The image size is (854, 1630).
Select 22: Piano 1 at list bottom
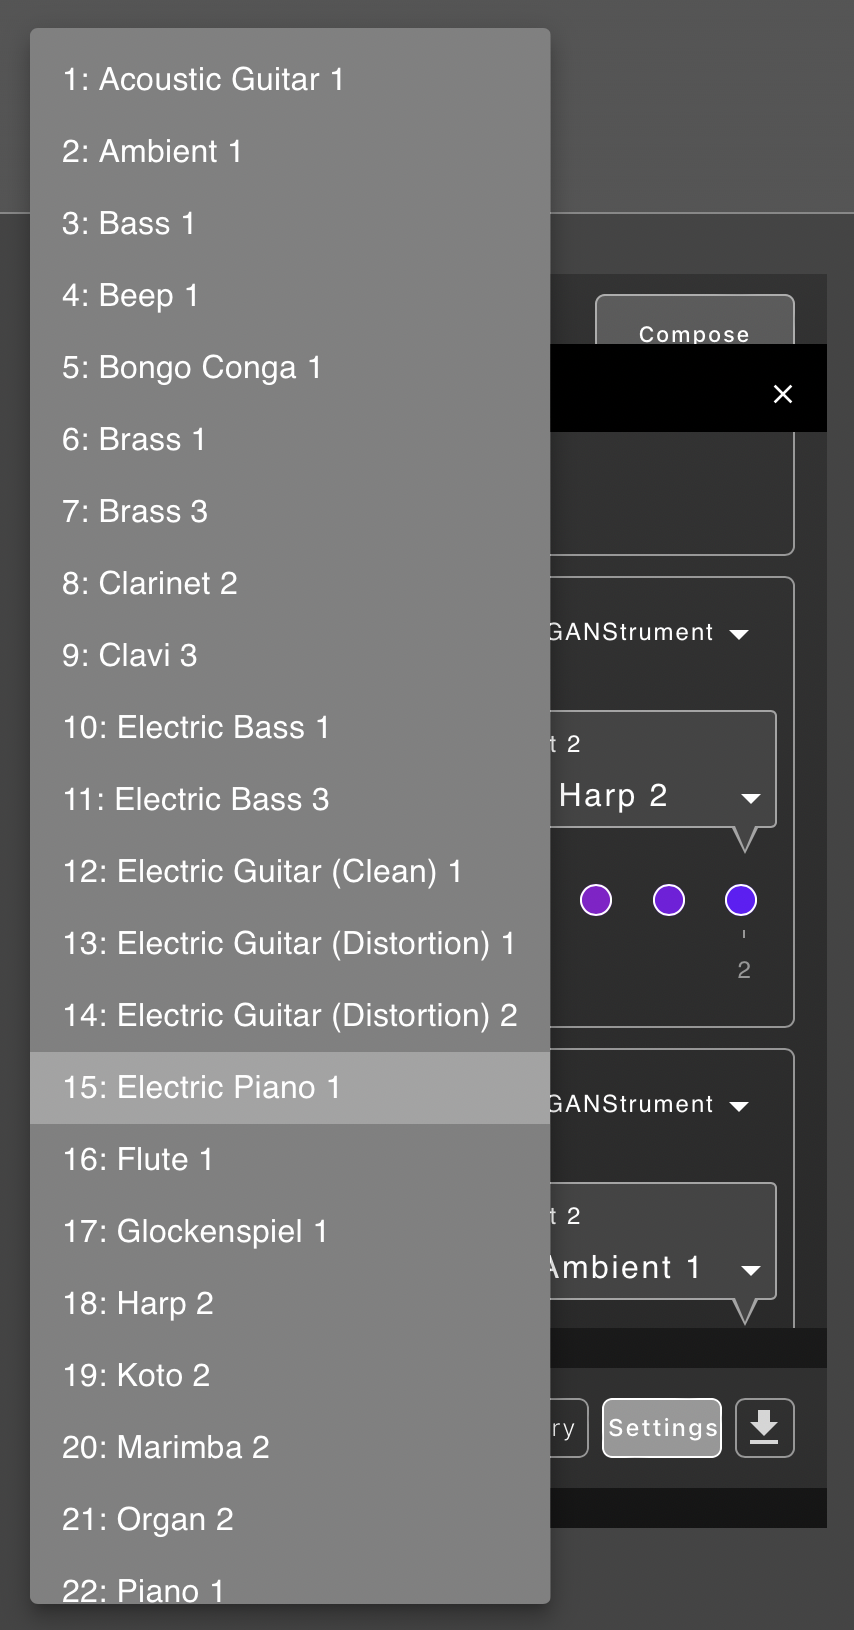[x=290, y=1586]
